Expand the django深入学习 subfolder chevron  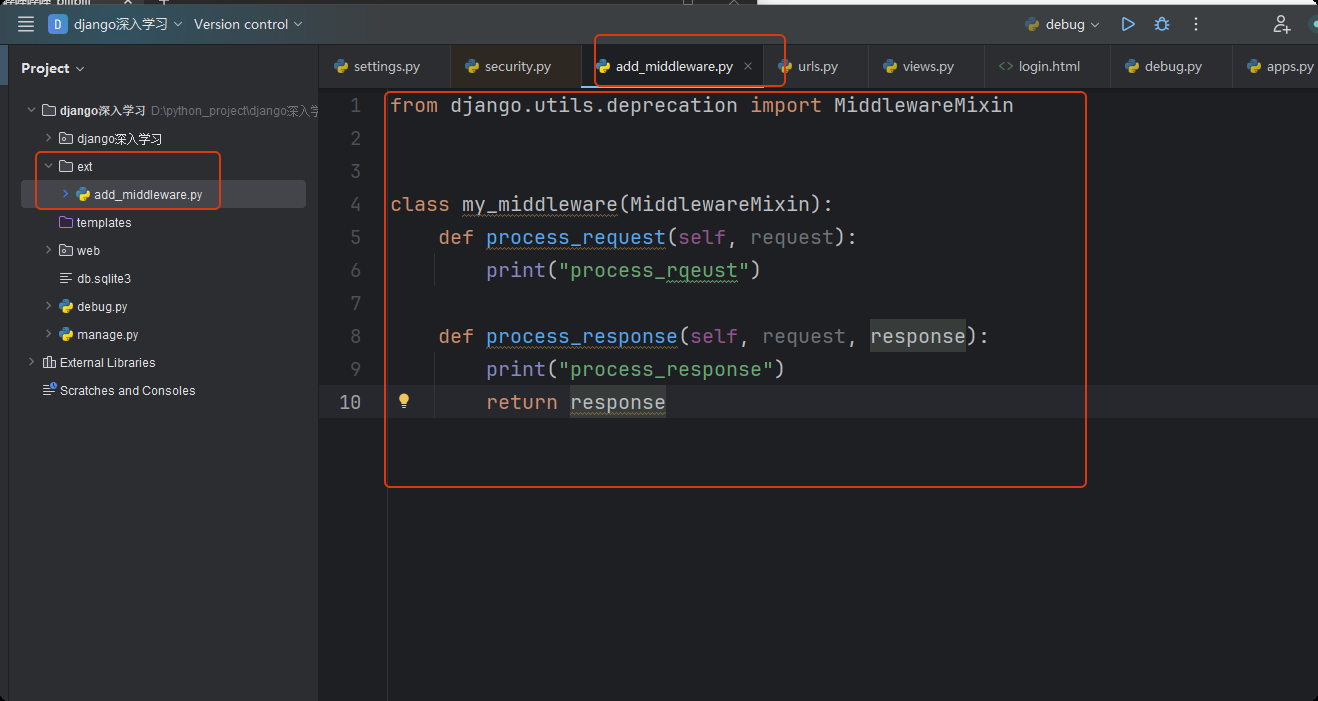click(48, 138)
